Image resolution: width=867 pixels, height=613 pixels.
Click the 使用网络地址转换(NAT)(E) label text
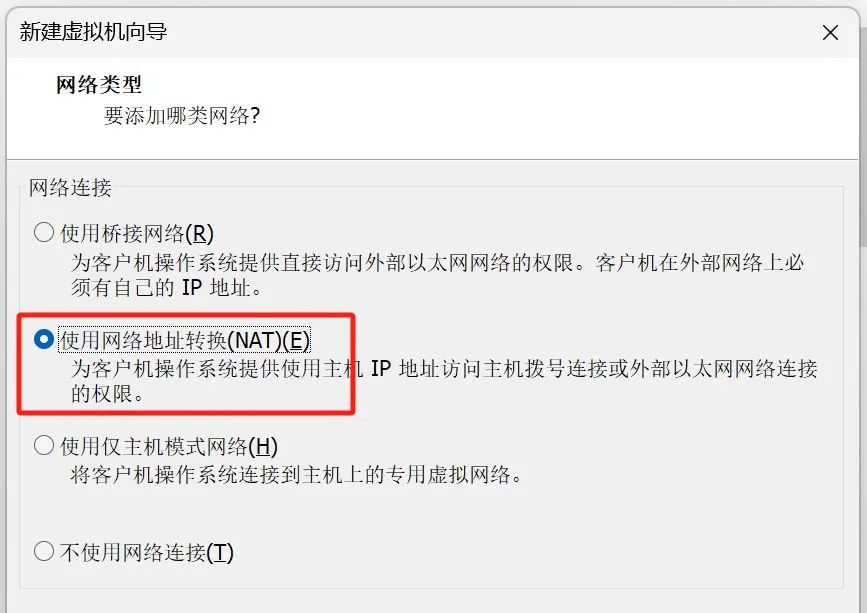[185, 340]
